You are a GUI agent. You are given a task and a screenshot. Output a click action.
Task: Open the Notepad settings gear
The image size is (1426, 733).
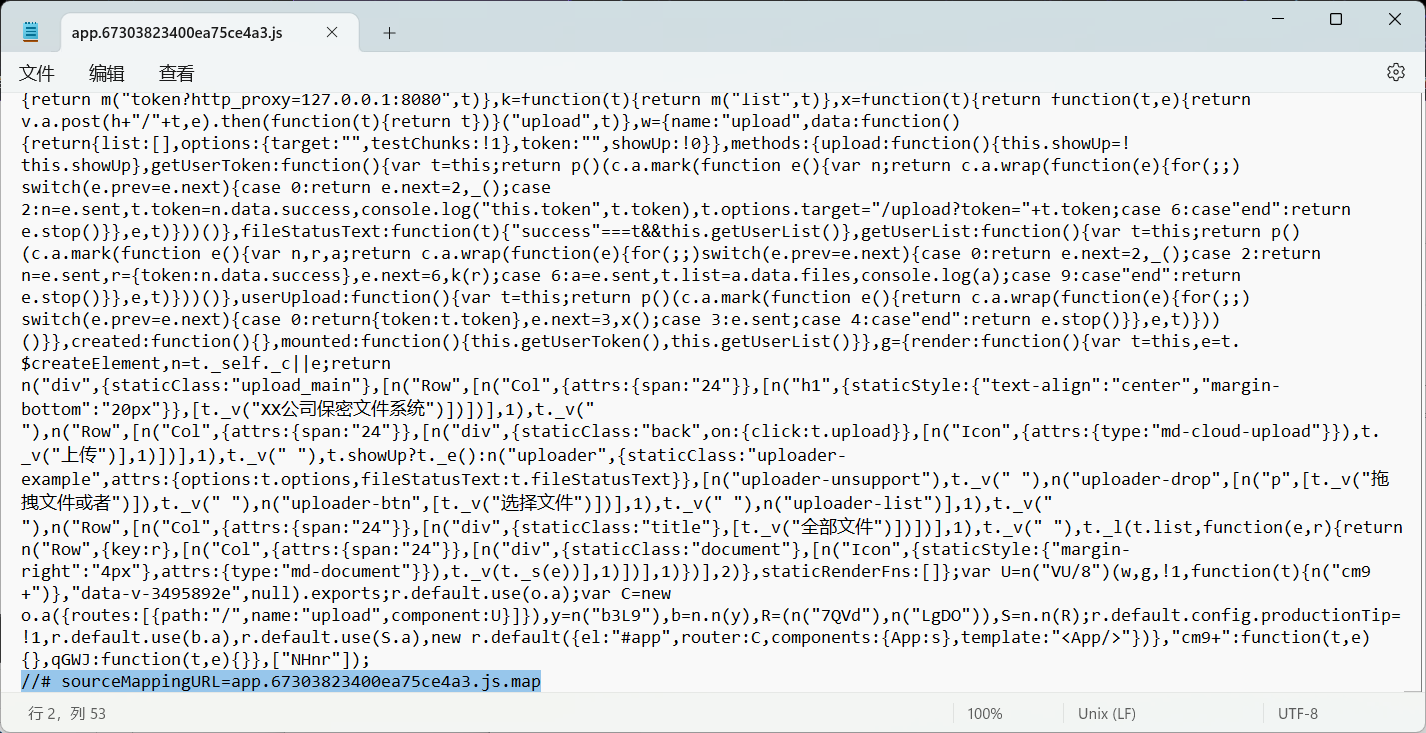[x=1396, y=72]
